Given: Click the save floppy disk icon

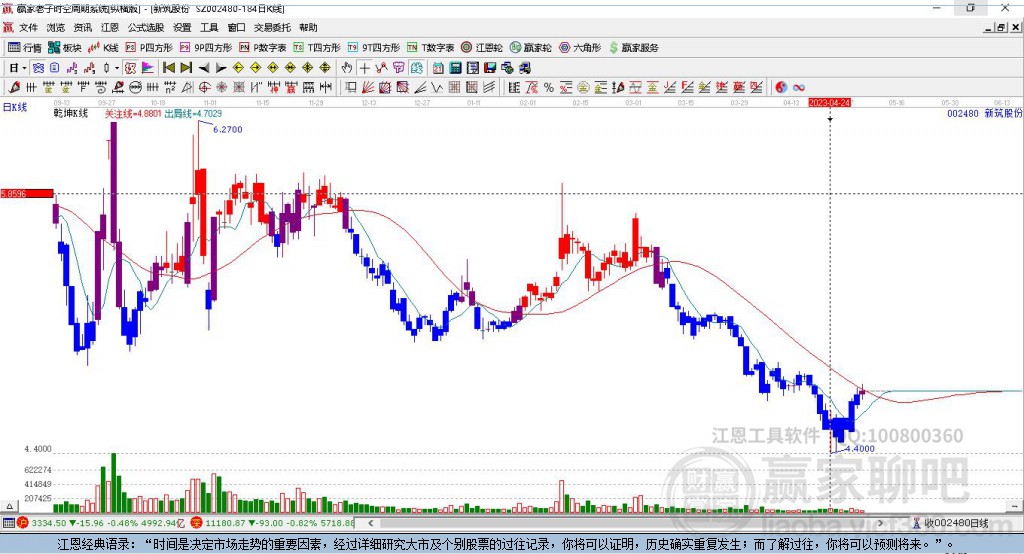Looking at the screenshot, I should click(x=490, y=68).
